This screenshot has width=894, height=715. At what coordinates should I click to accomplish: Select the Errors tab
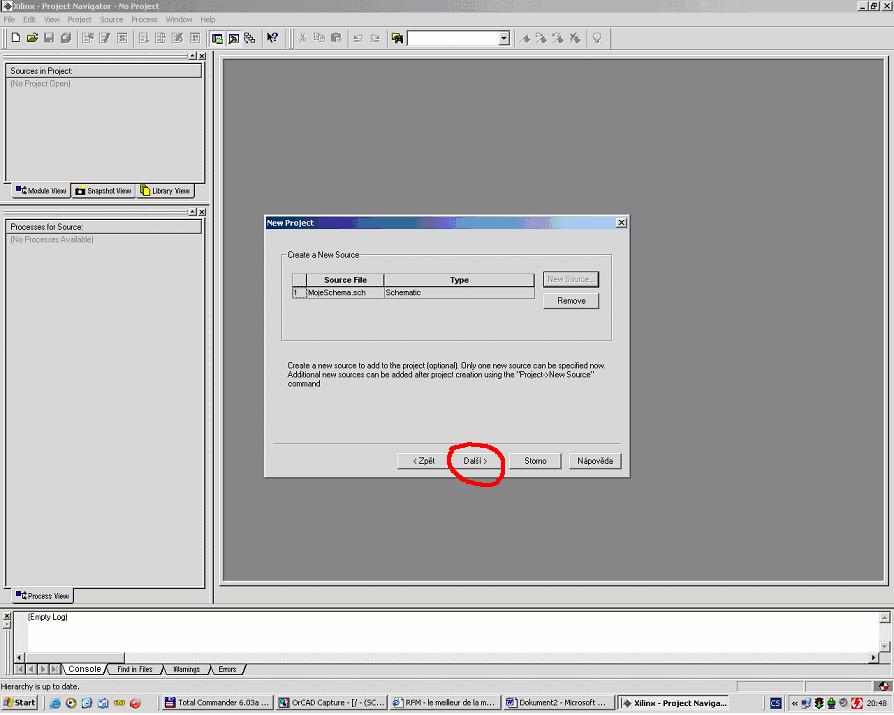[x=227, y=669]
